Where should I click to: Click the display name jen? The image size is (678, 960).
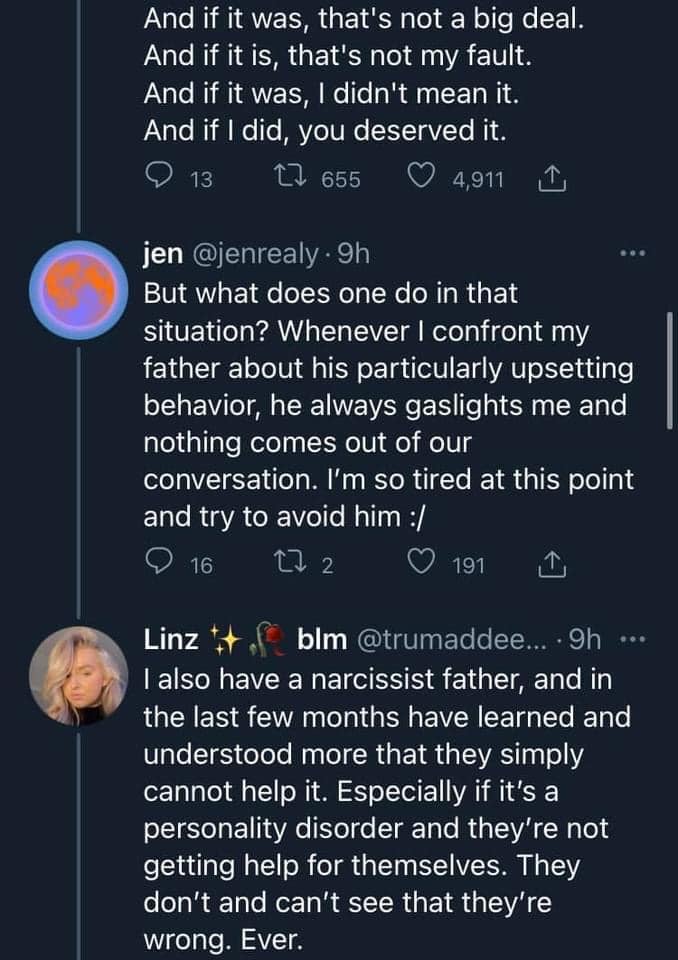point(163,254)
